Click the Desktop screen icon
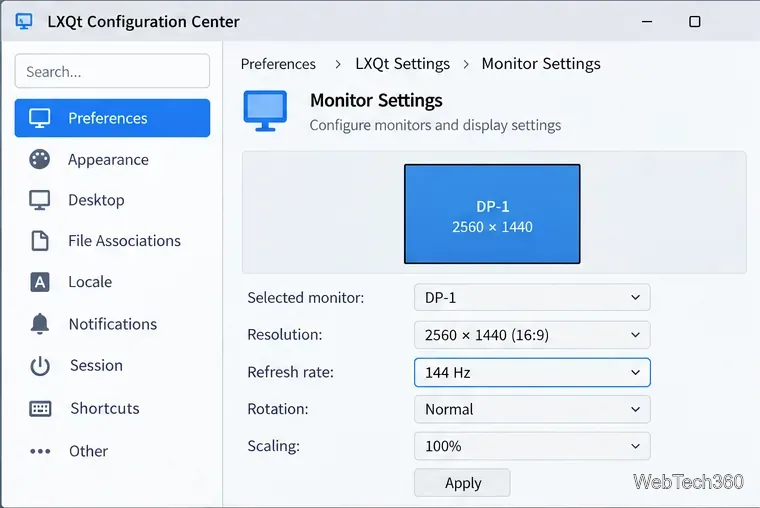The image size is (760, 508). tap(39, 200)
